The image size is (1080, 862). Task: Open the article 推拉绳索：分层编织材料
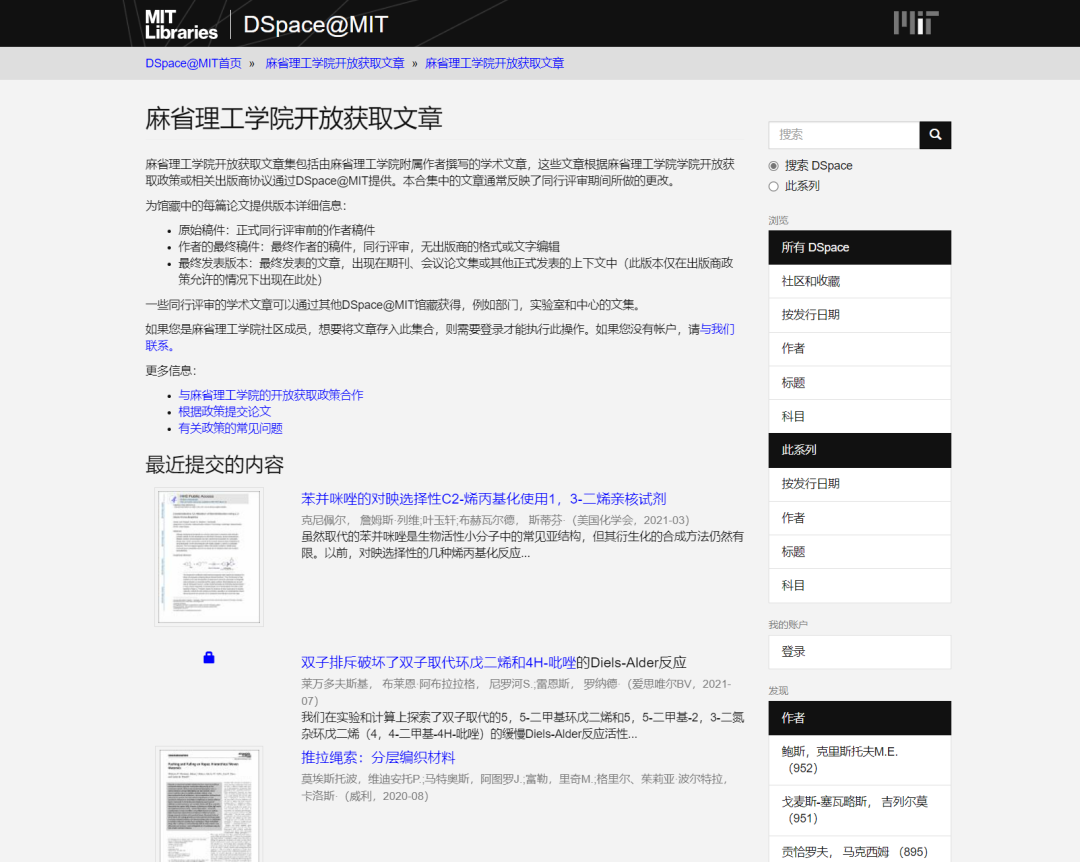379,755
